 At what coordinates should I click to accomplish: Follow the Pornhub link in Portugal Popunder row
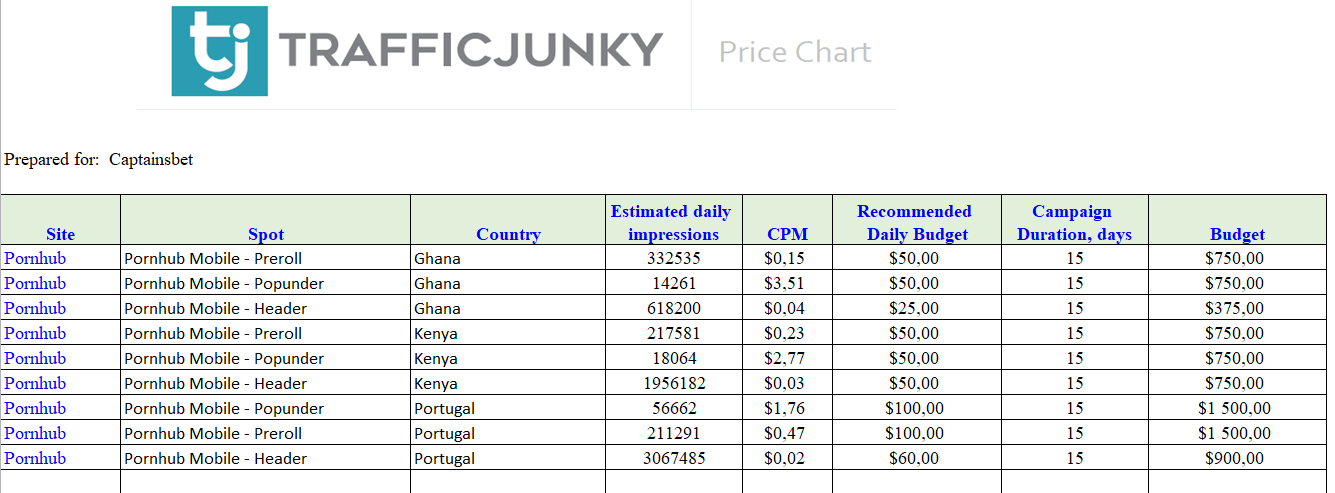[35, 408]
